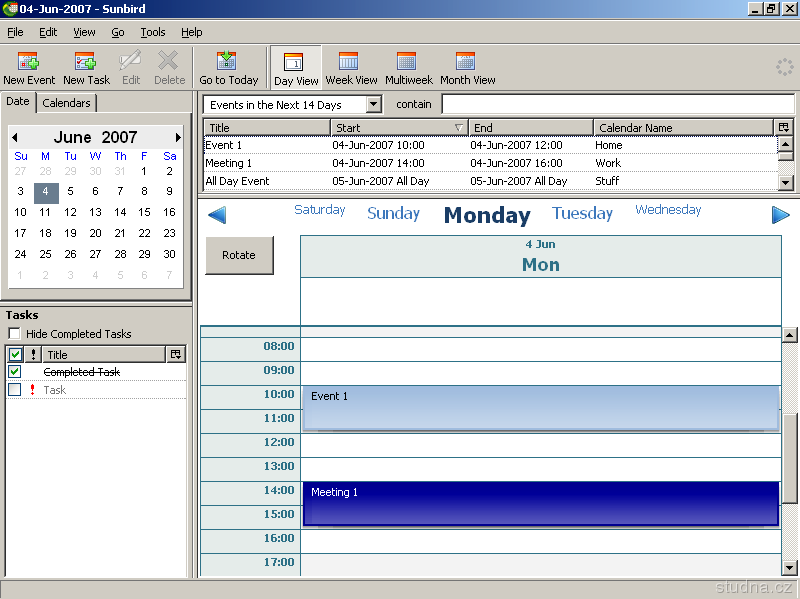The image size is (800, 599).
Task: Click the Rotate button
Action: pos(239,255)
